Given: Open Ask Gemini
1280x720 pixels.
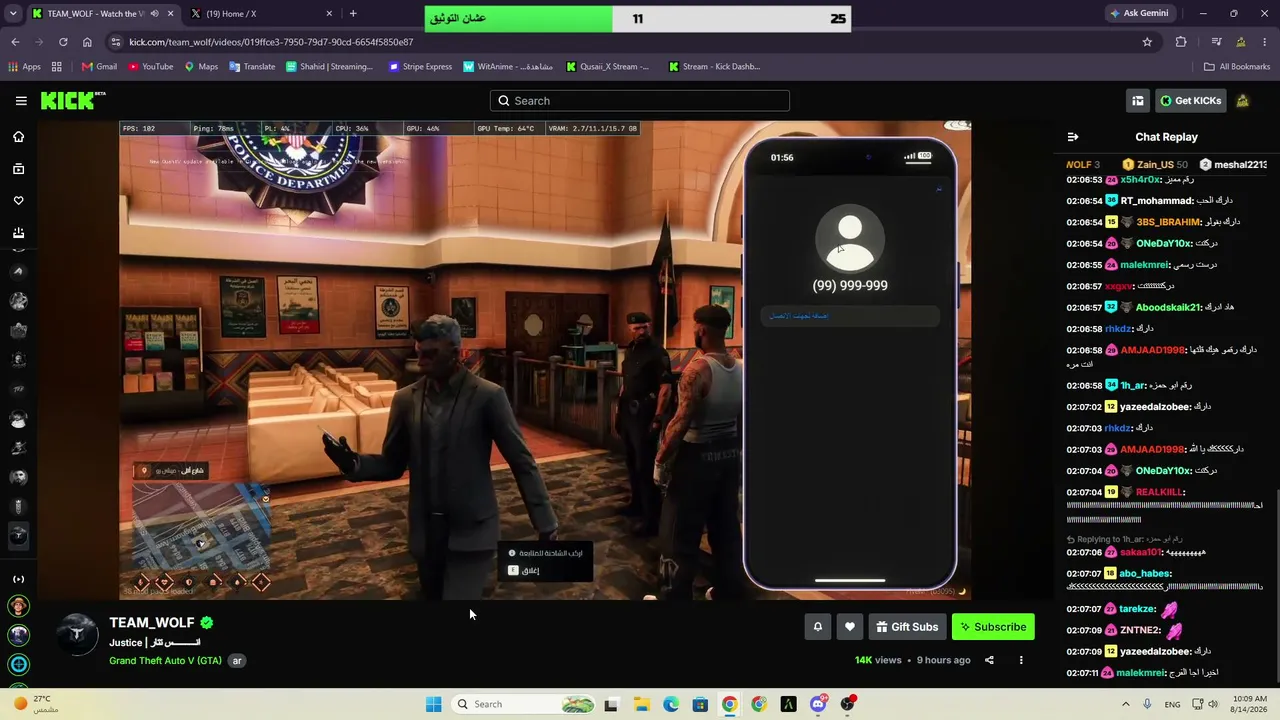Looking at the screenshot, I should pyautogui.click(x=1138, y=14).
